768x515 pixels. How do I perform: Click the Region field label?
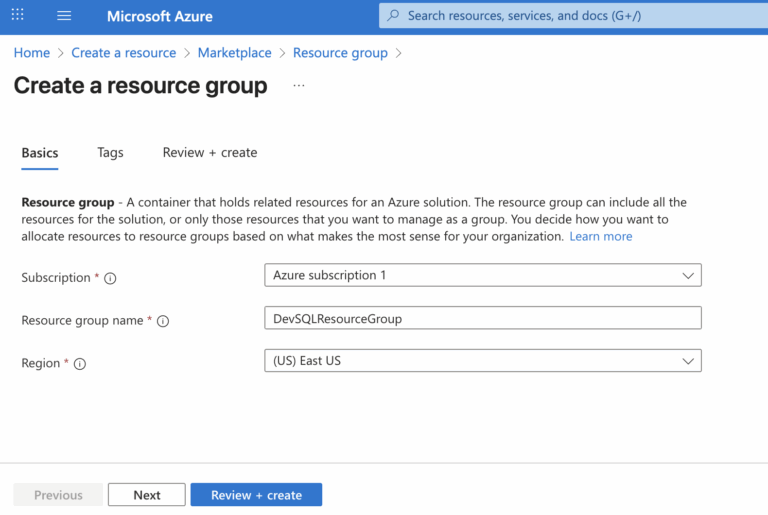click(x=41, y=363)
